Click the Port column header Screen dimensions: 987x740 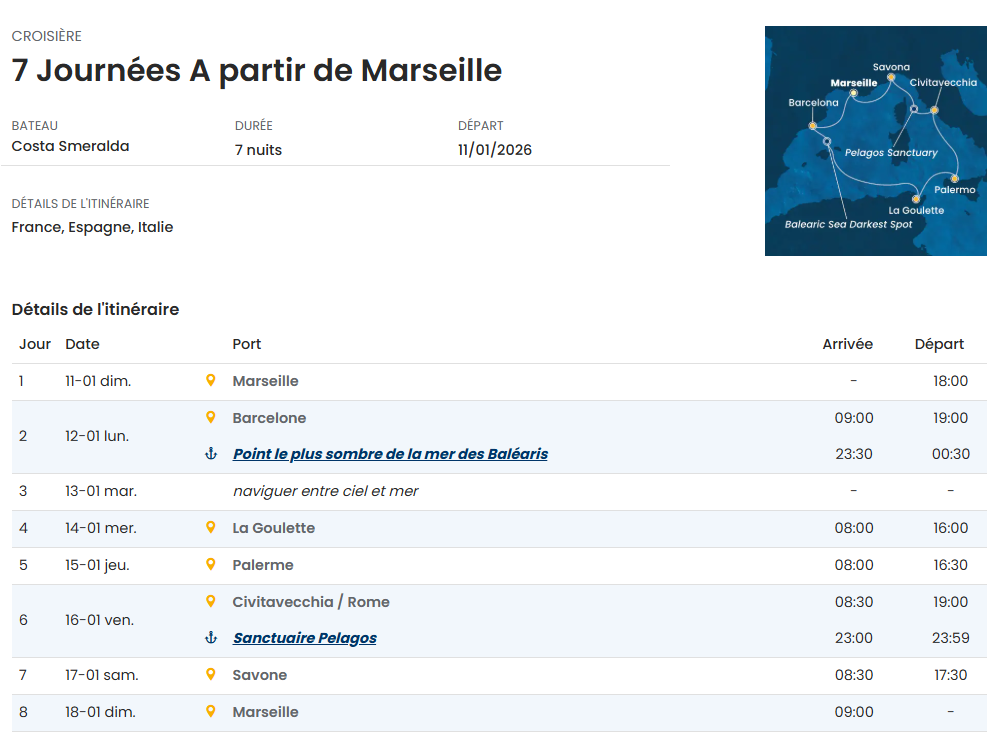click(246, 344)
